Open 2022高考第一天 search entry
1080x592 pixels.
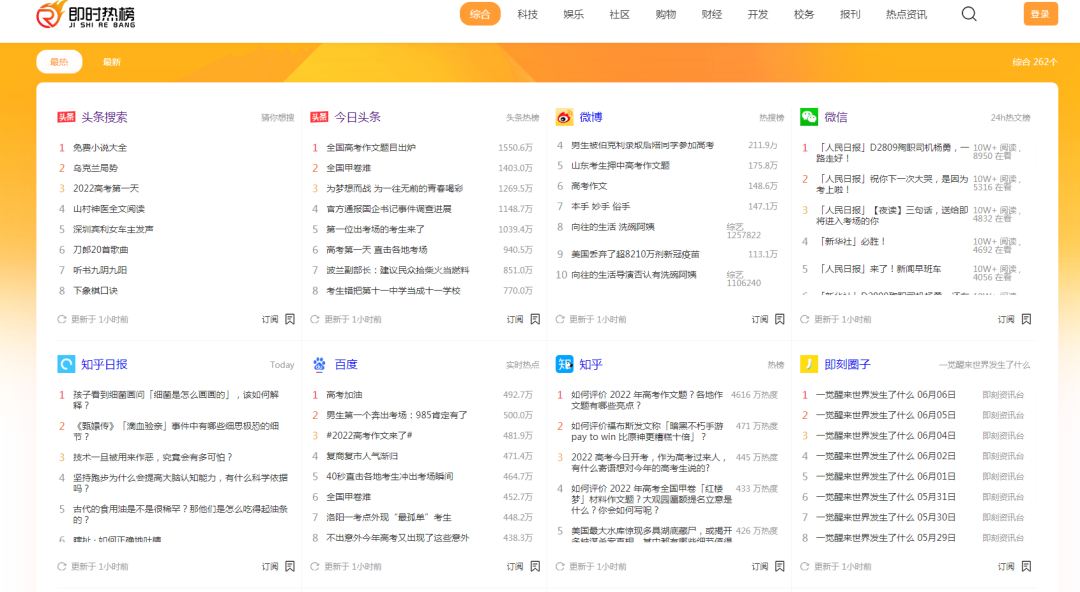click(106, 188)
